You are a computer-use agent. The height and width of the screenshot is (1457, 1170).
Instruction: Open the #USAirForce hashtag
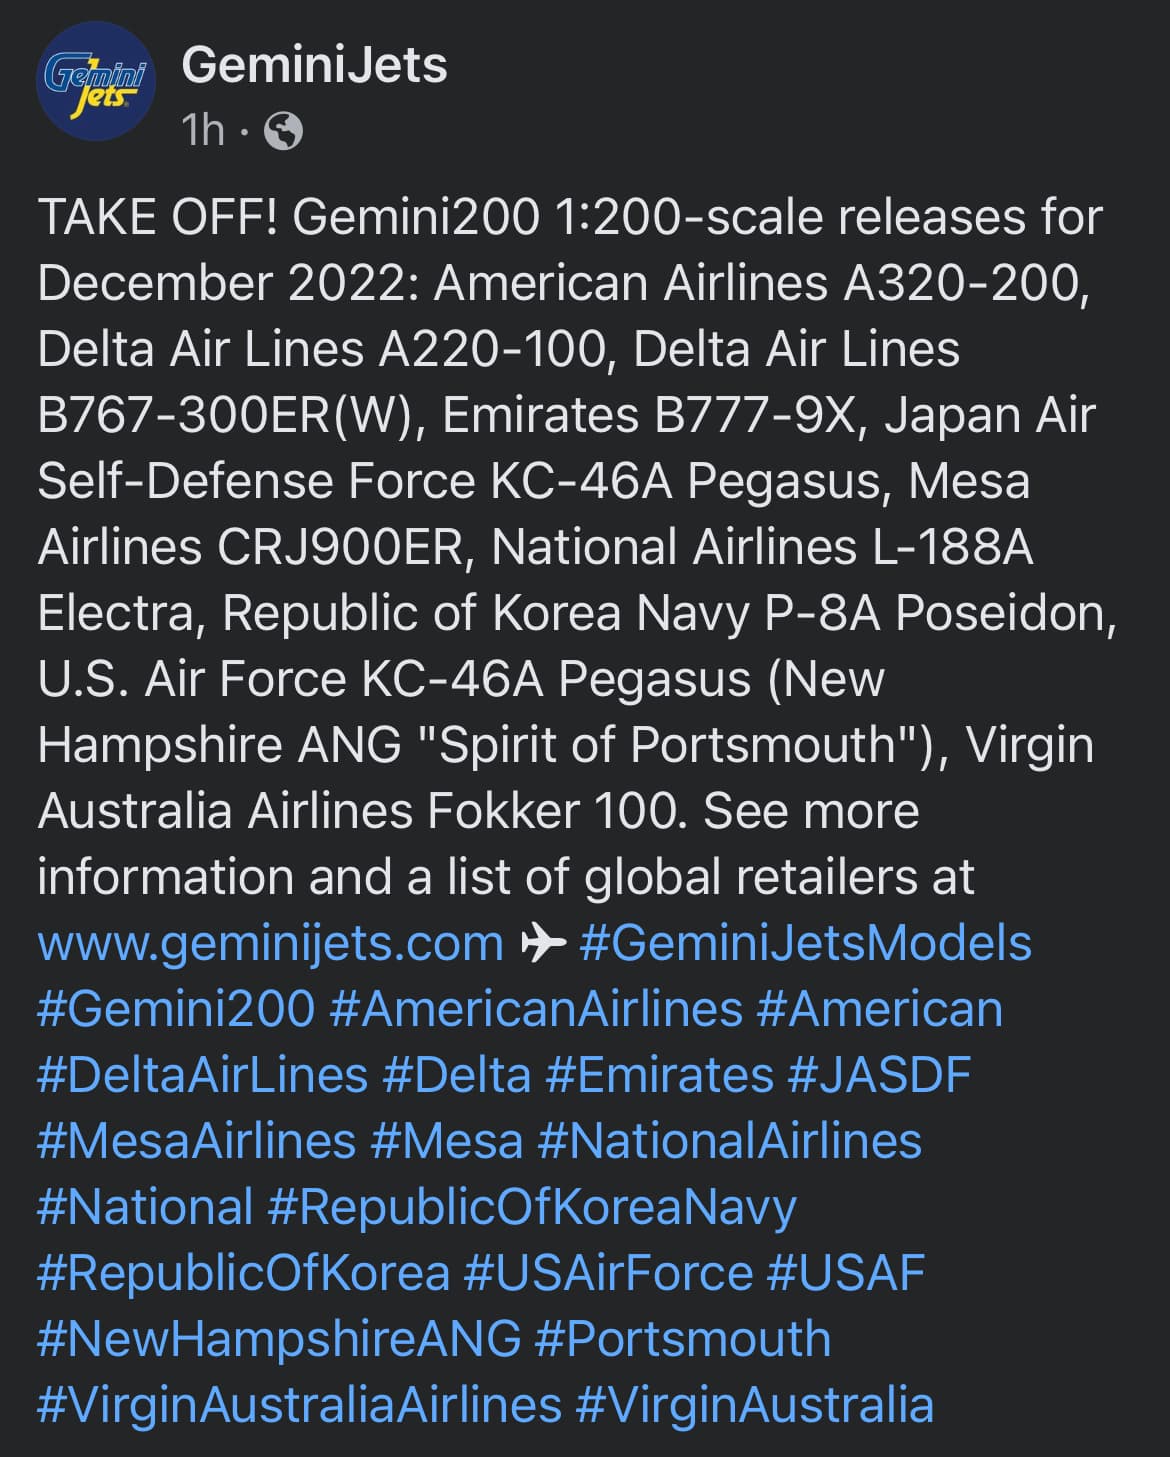[x=609, y=1273]
